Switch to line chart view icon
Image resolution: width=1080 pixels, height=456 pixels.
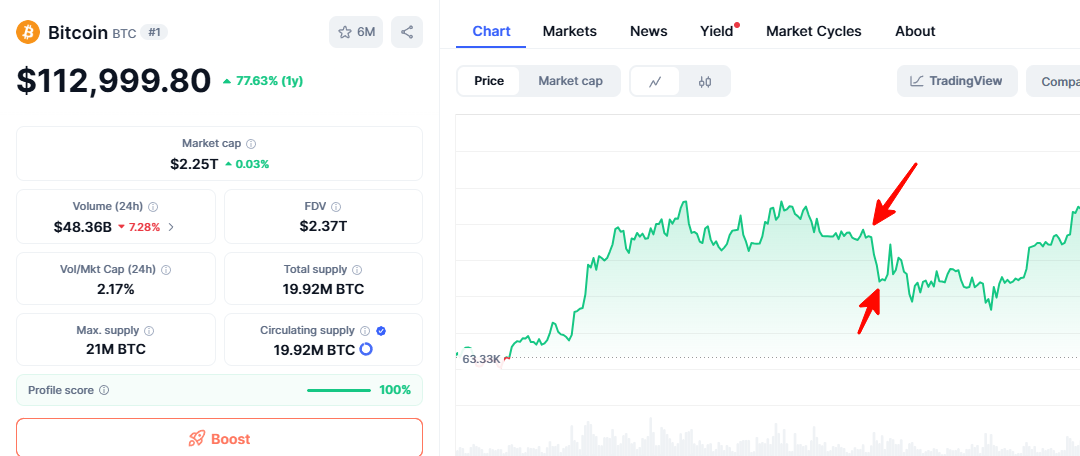click(655, 81)
